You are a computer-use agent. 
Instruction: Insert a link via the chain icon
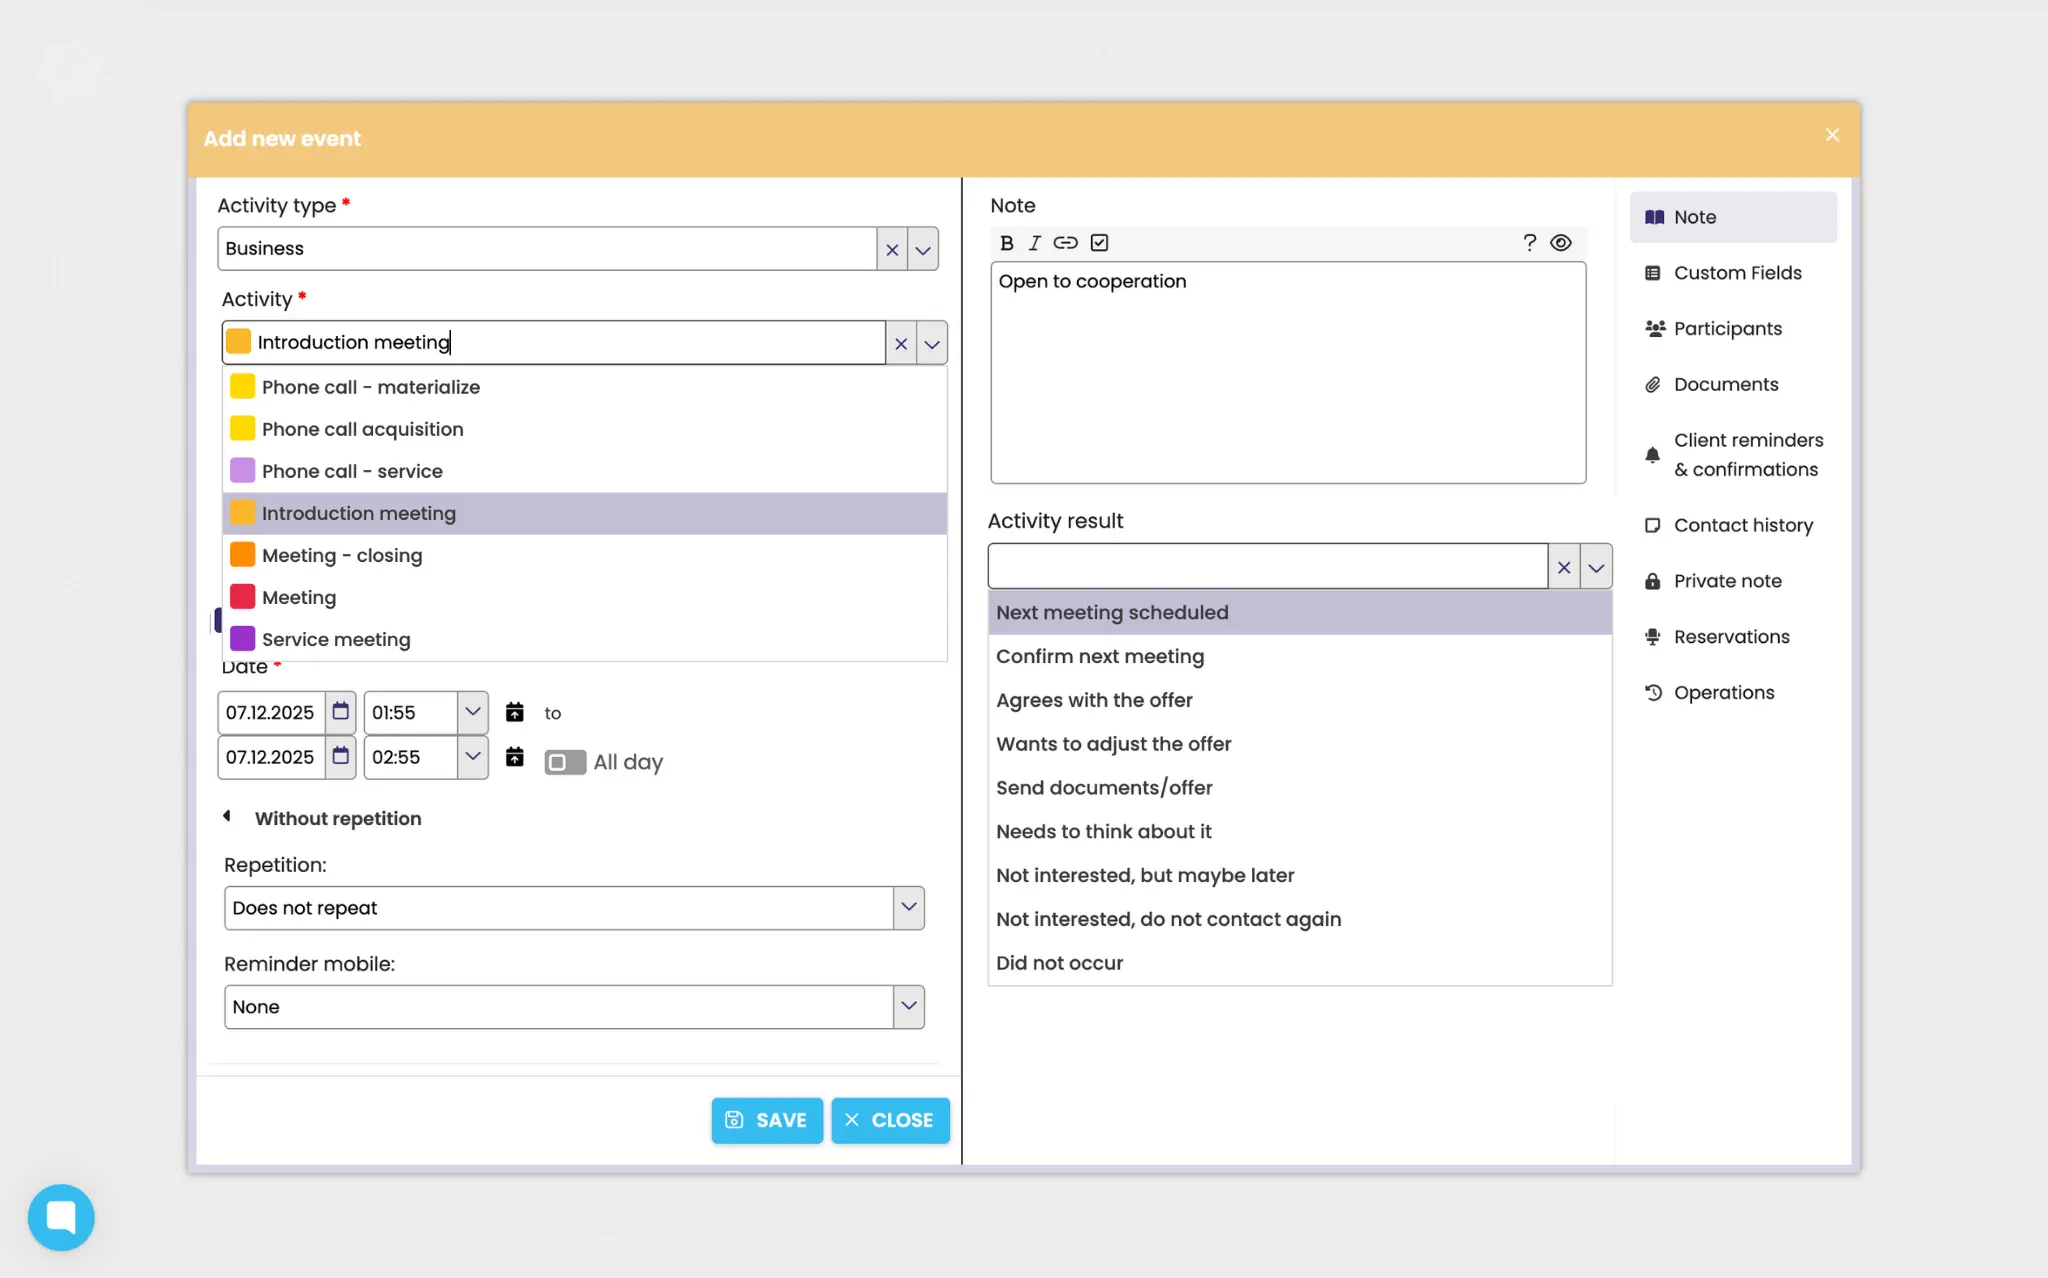point(1065,243)
